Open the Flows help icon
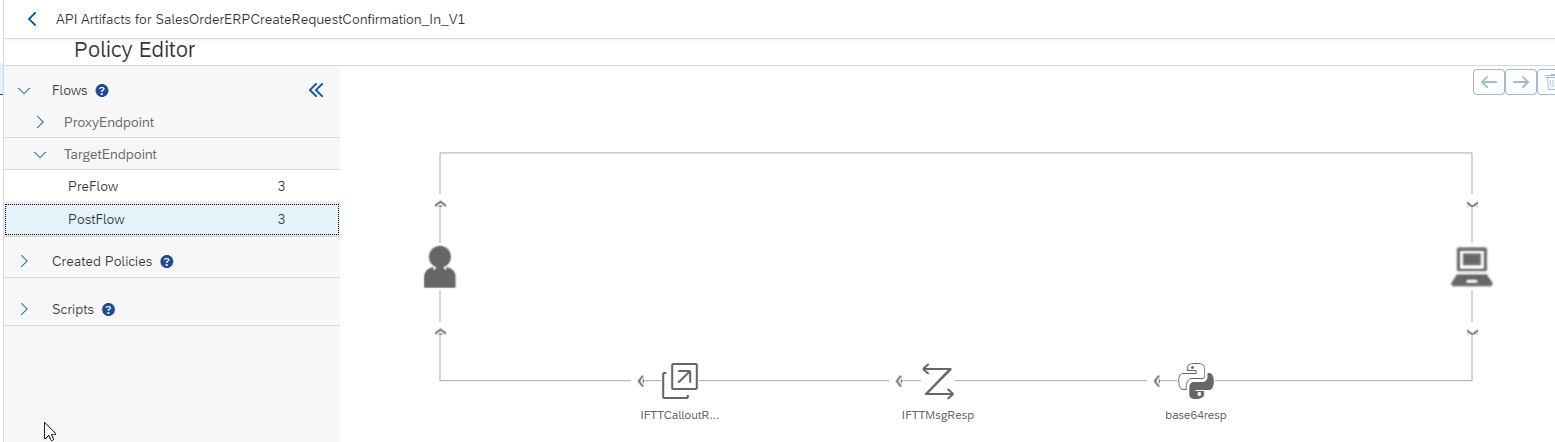Image resolution: width=1555 pixels, height=442 pixels. 102,91
